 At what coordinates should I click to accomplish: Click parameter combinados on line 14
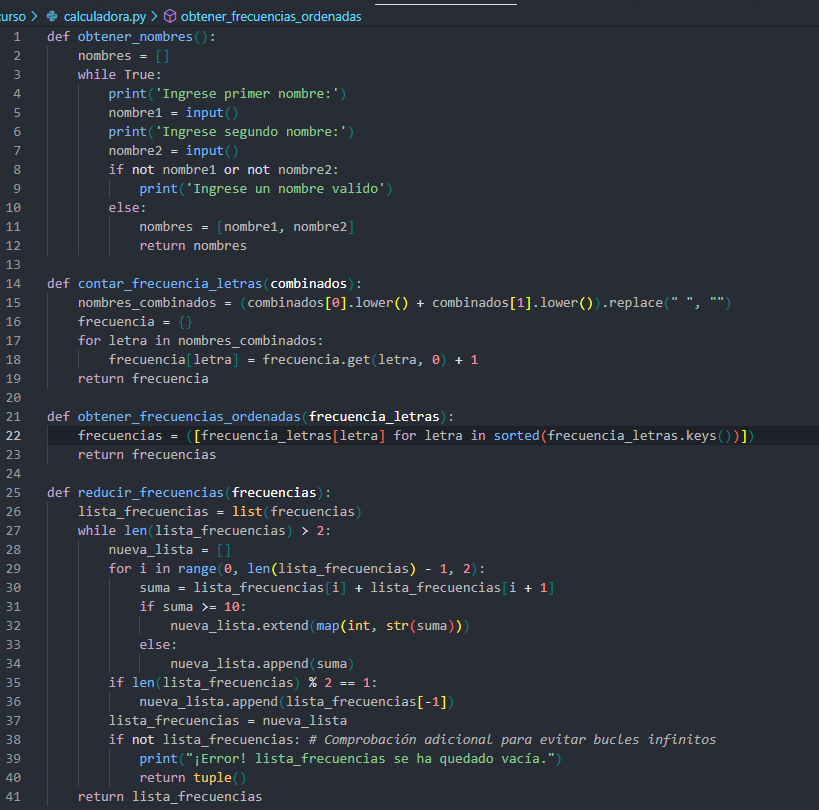tap(308, 284)
